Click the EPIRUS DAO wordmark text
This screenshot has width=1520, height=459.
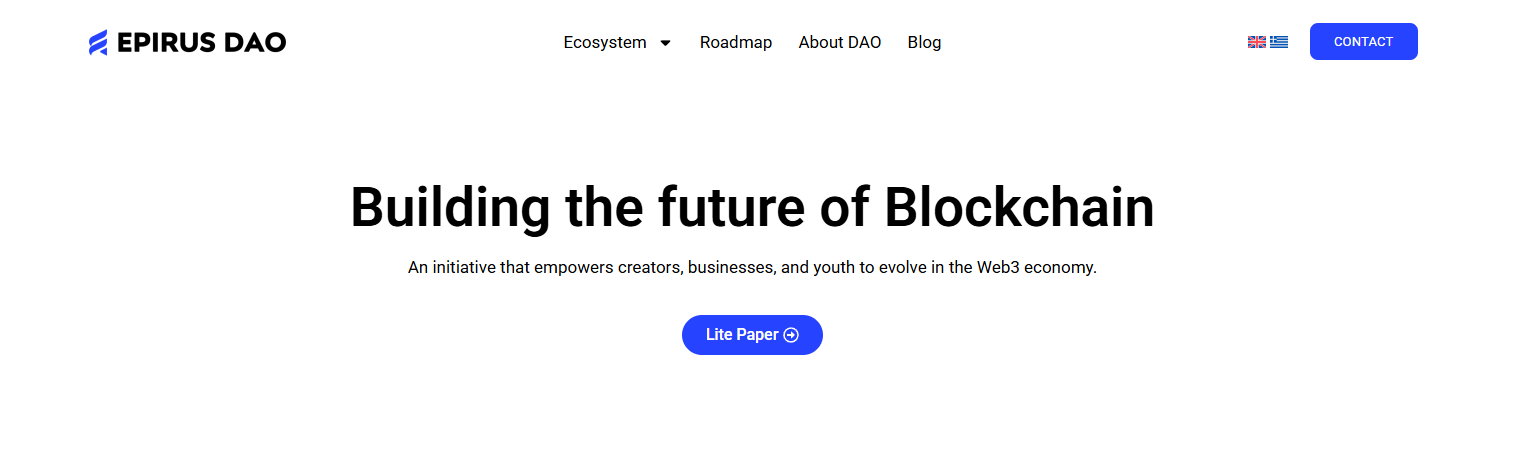pos(201,42)
